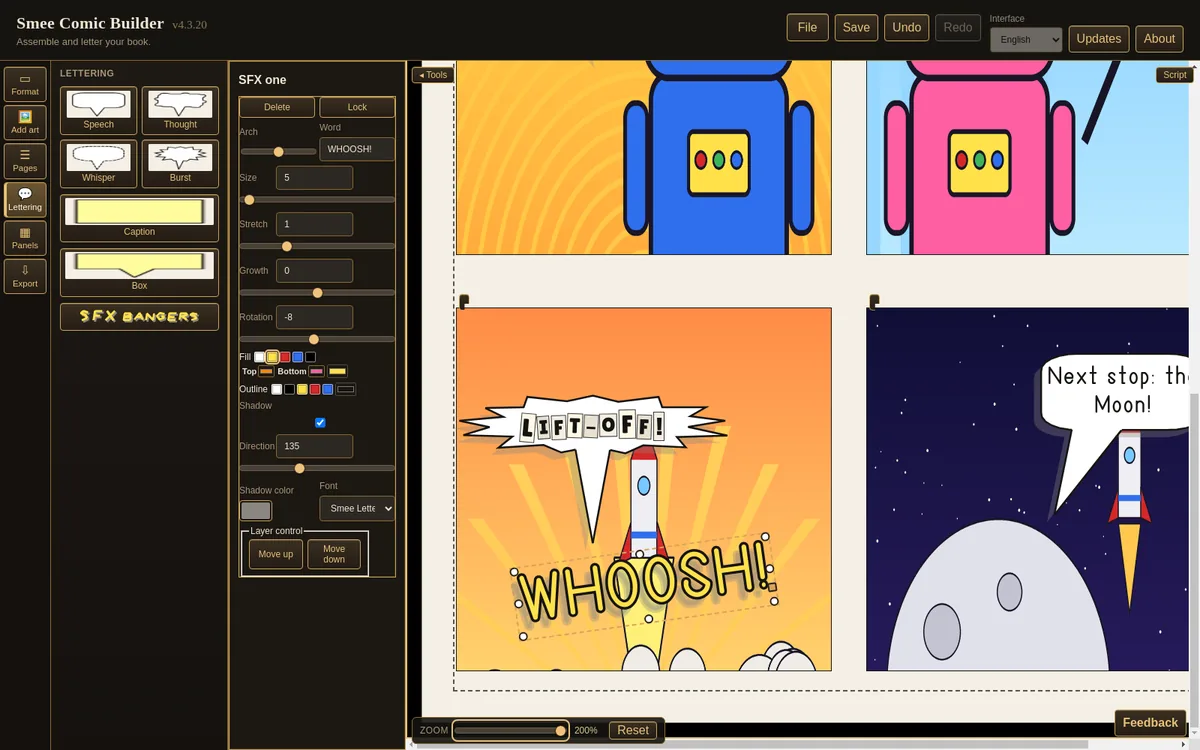The image size is (1200, 750).
Task: Click the bottom-right panel corner handle
Action: [874, 301]
